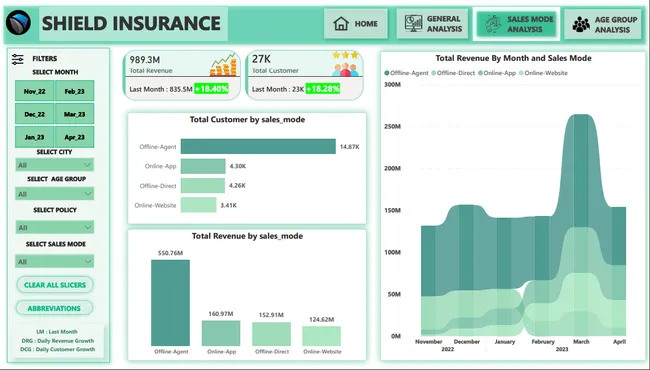
Task: Click the 'Total Customer by sales_mode' chart title
Action: tap(247, 119)
